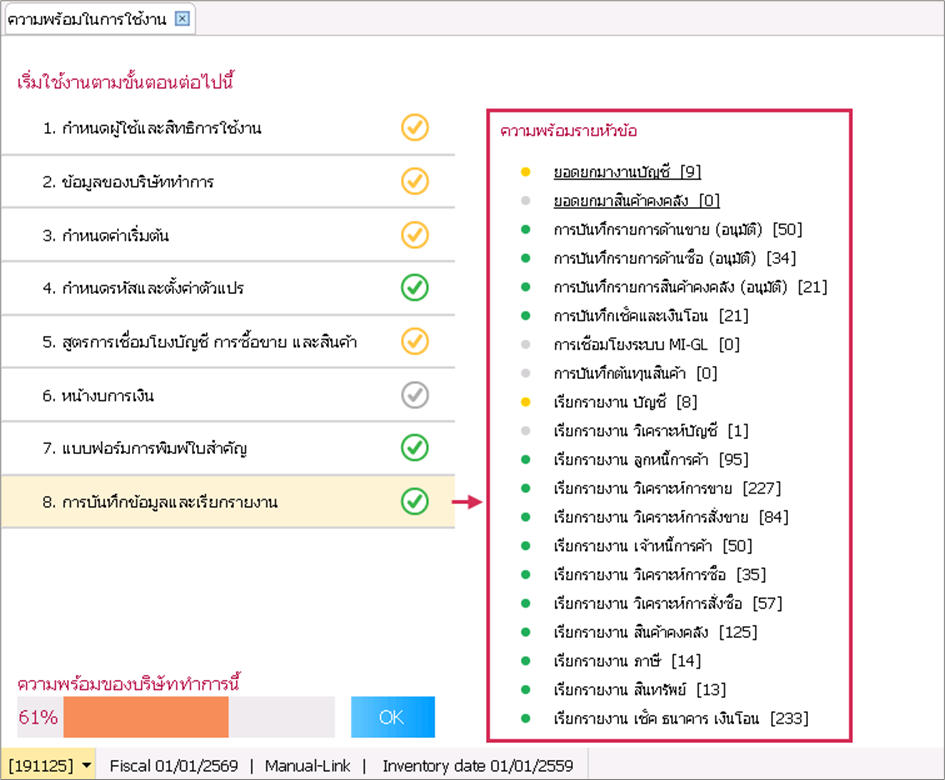Switch to the ความพร้อมในการใช้งาน tab
Viewport: 945px width, 780px height.
[87, 19]
